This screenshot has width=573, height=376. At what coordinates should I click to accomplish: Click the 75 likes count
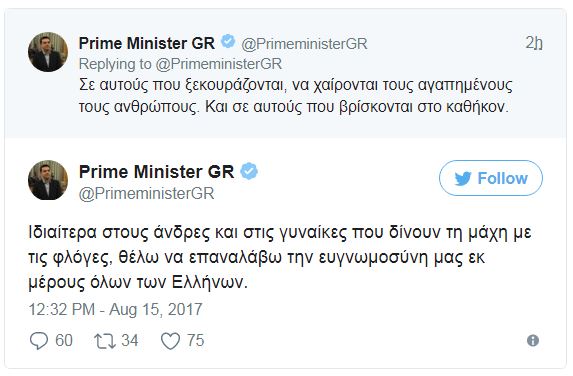196,341
